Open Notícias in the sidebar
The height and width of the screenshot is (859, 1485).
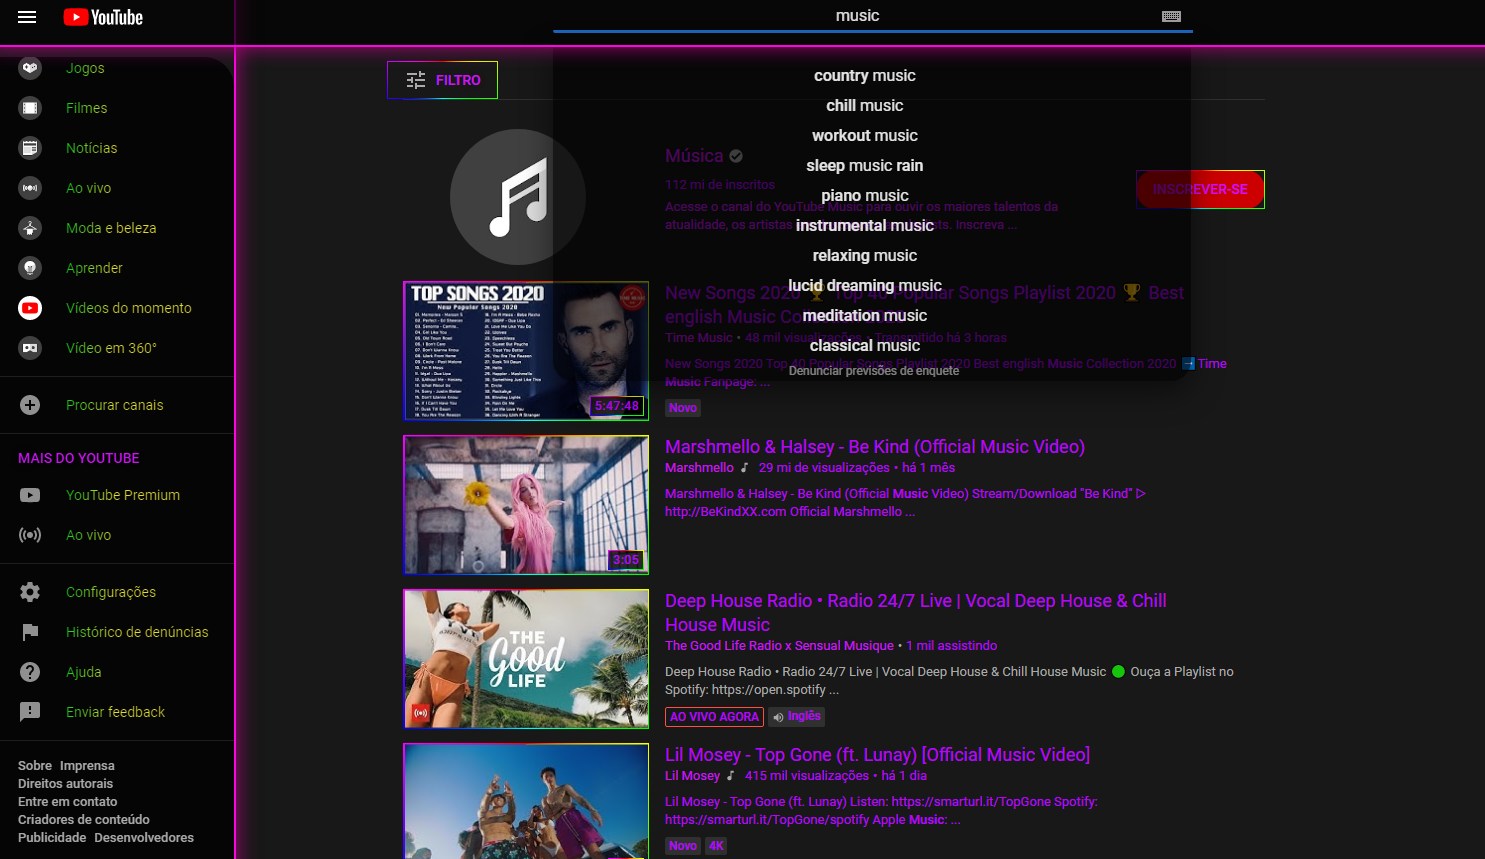(x=91, y=148)
